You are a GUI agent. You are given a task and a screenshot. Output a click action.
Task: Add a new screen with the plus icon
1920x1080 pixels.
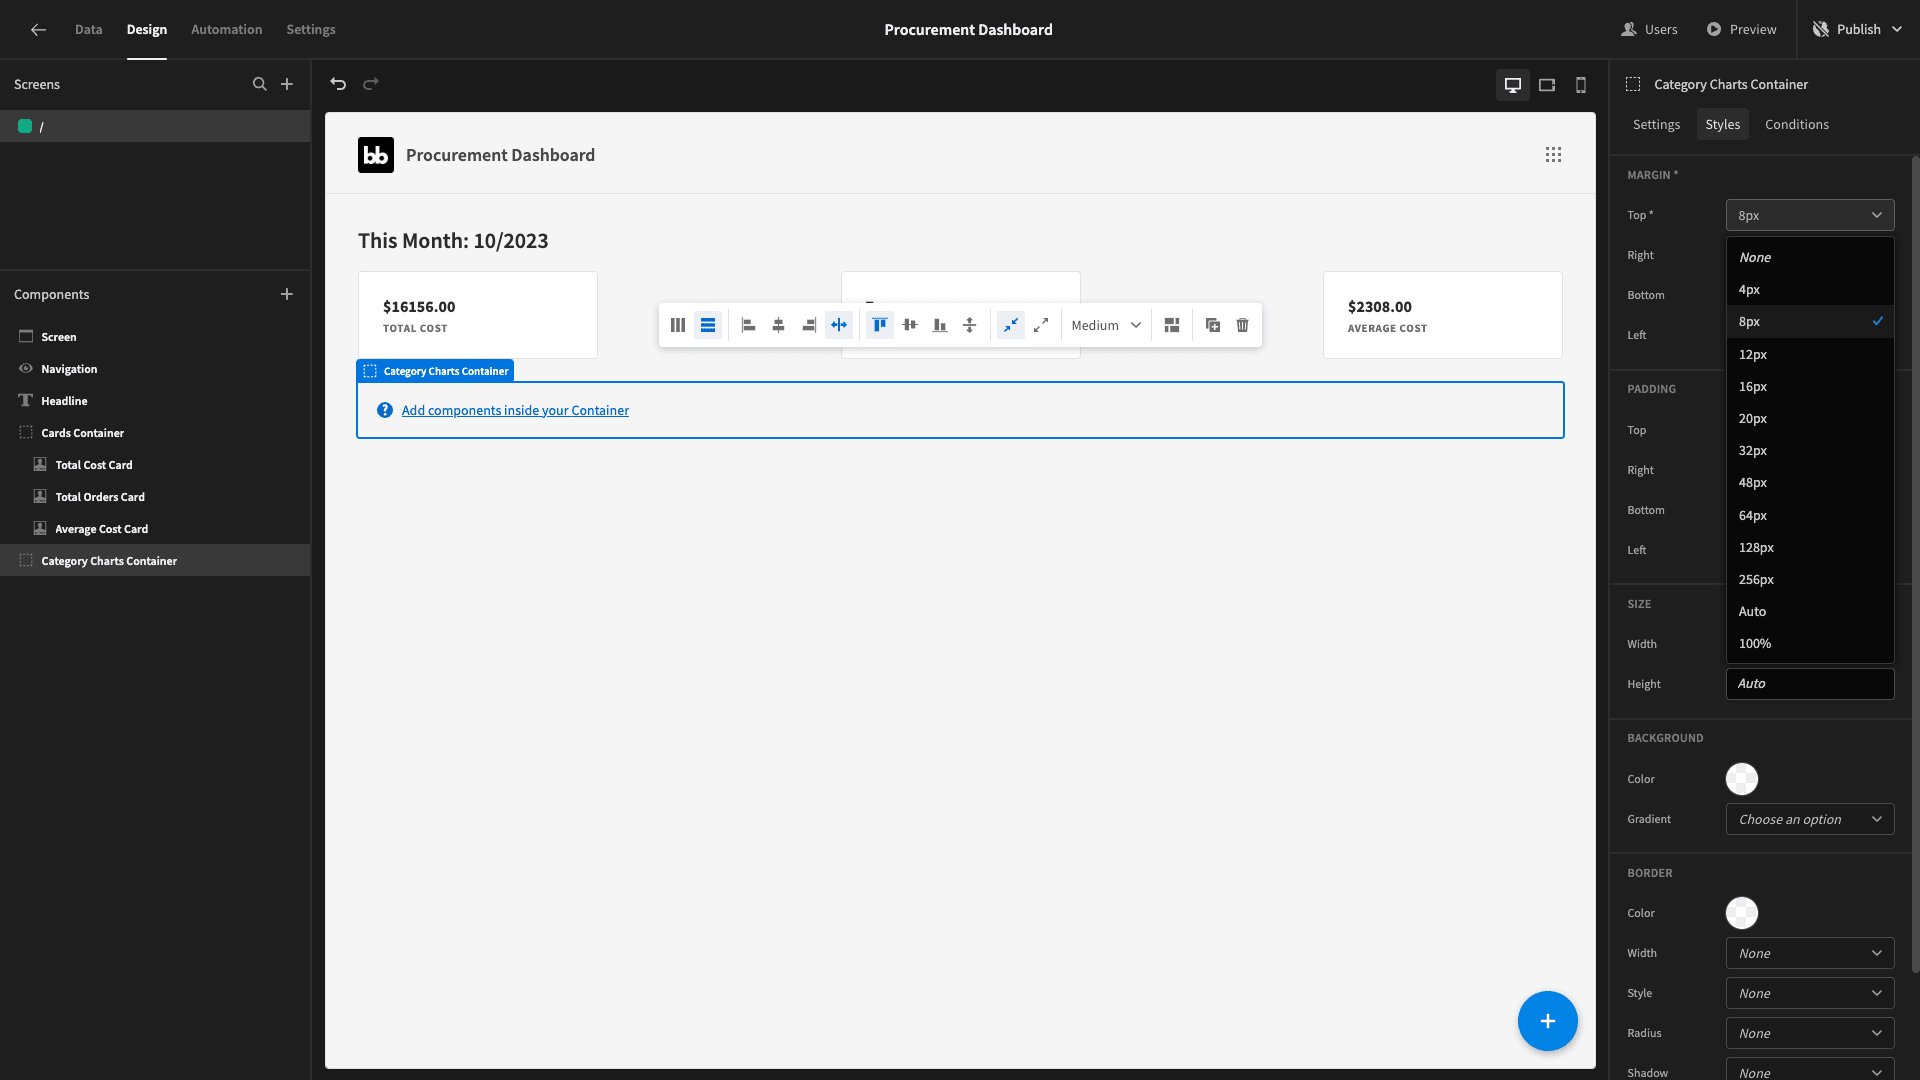pos(287,84)
